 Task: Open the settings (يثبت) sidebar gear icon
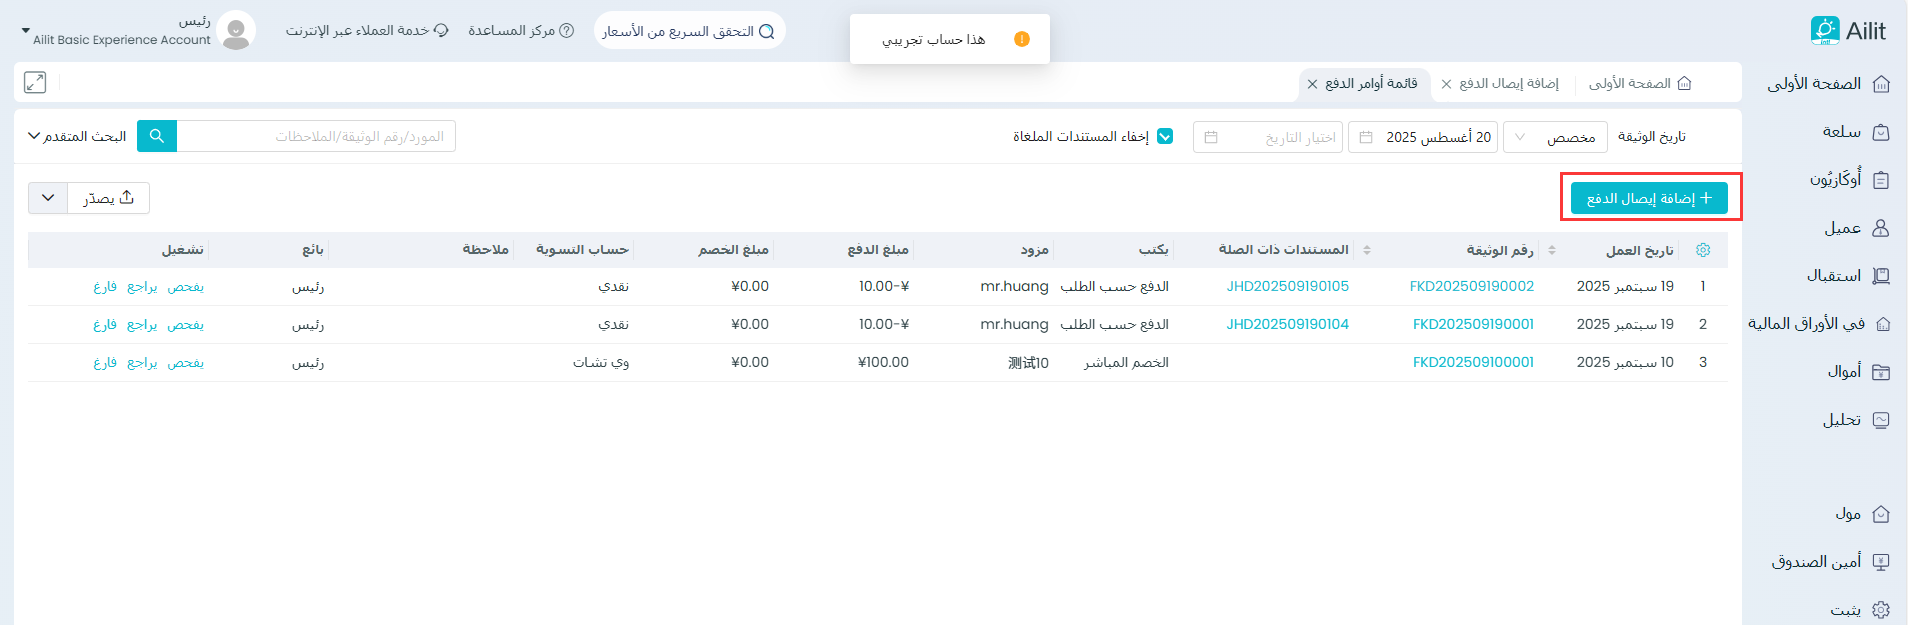[1881, 610]
